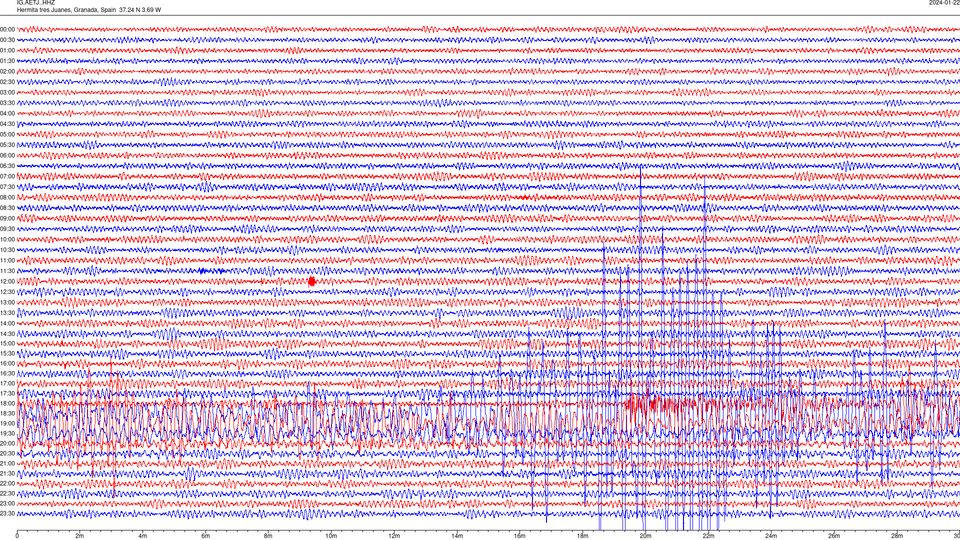Select the 14:00 time label
This screenshot has height=540, width=960.
7,323
